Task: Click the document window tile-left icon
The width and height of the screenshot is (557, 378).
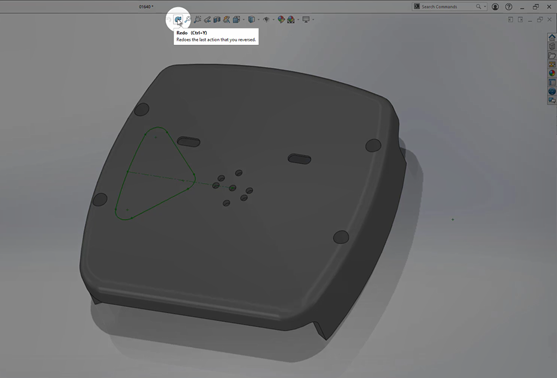Action: click(x=510, y=20)
